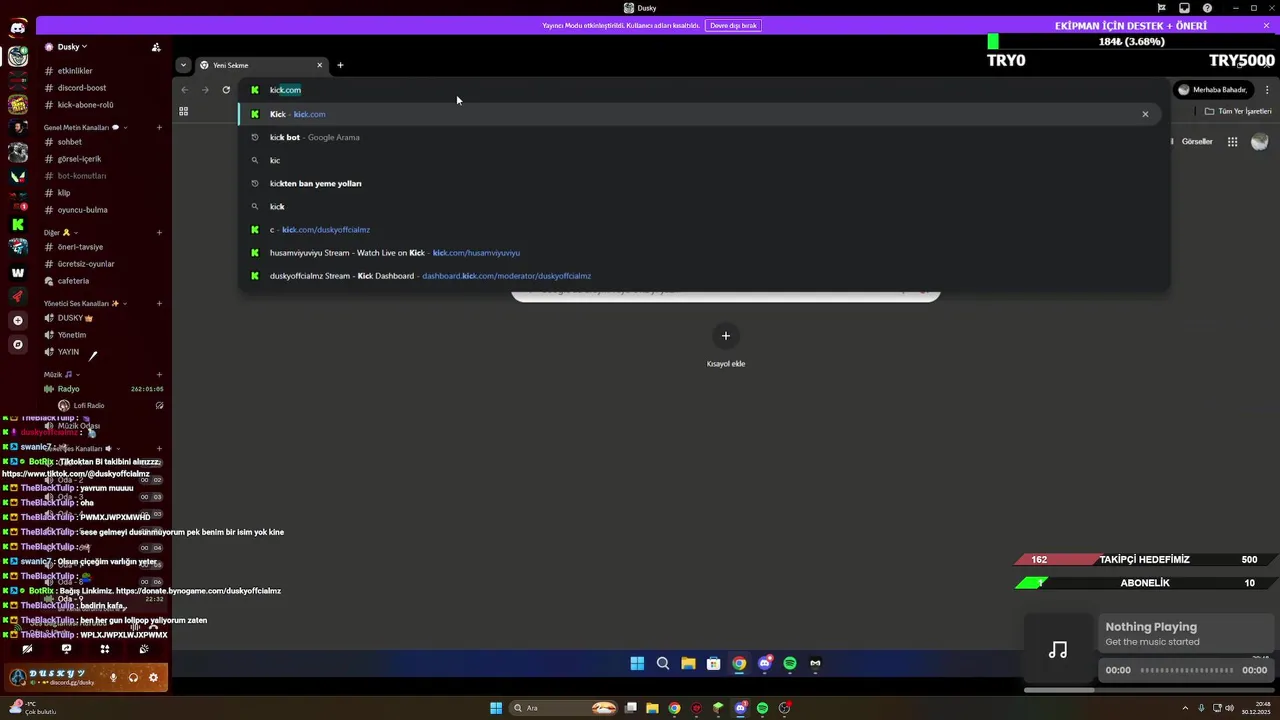Open the W server icon in Discord sidebar
This screenshot has width=1280, height=720.
click(x=17, y=272)
